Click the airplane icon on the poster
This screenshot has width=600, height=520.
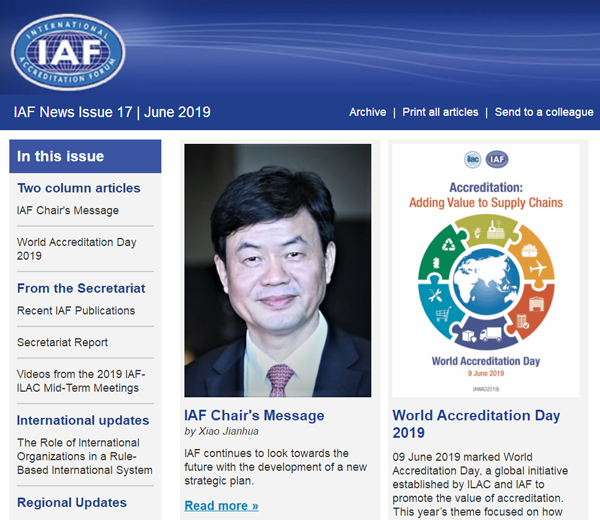(538, 267)
